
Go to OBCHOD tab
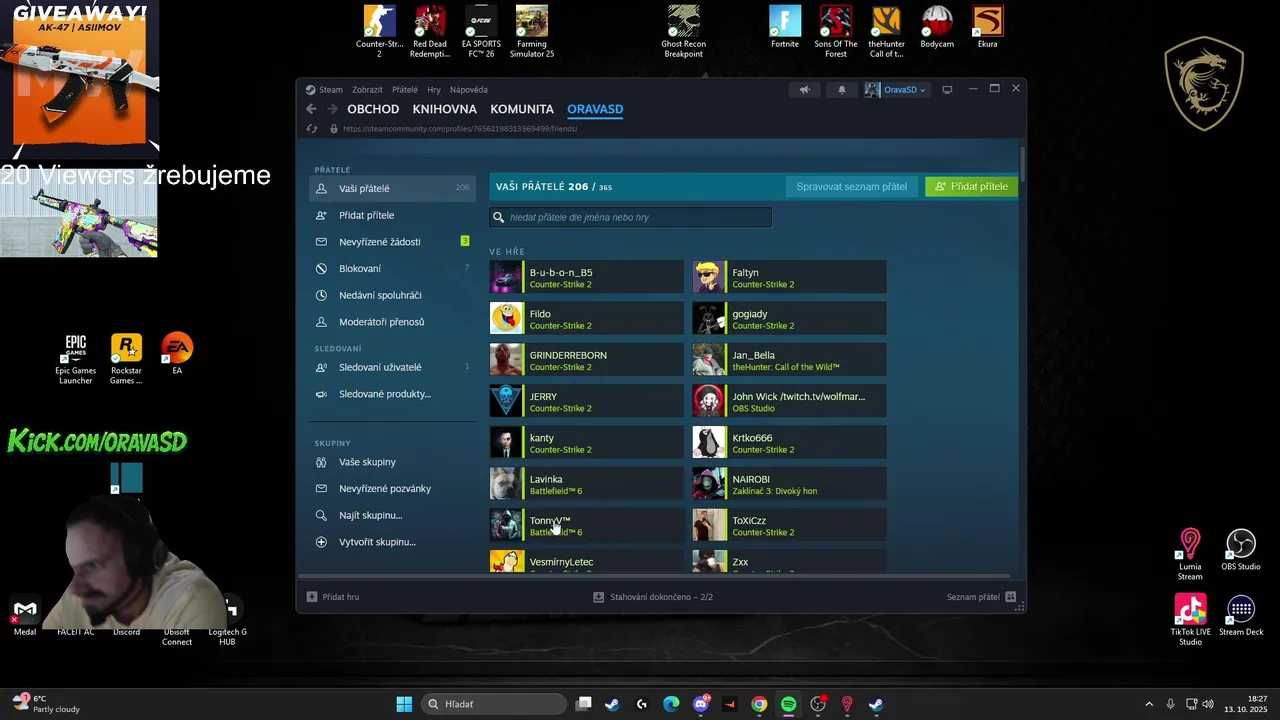[x=373, y=109]
